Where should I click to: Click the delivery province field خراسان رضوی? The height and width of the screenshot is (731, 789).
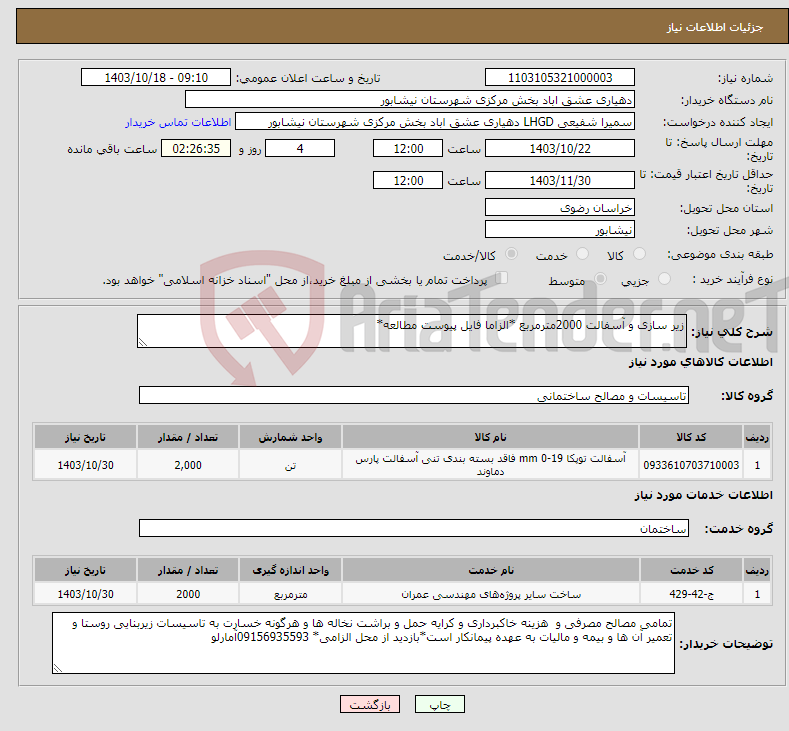(x=560, y=207)
